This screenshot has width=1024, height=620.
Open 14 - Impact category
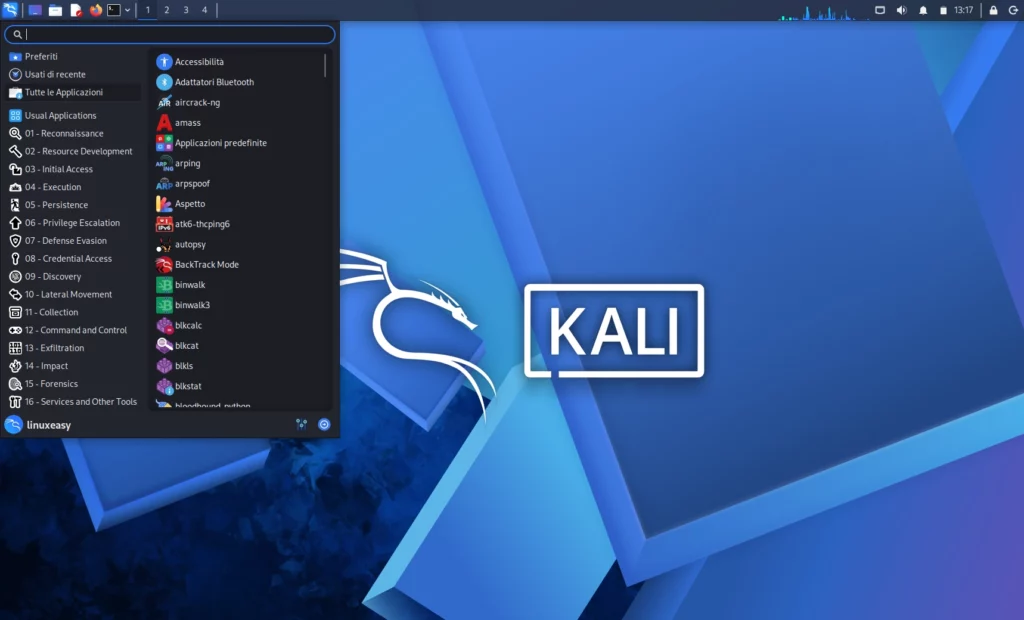click(73, 366)
